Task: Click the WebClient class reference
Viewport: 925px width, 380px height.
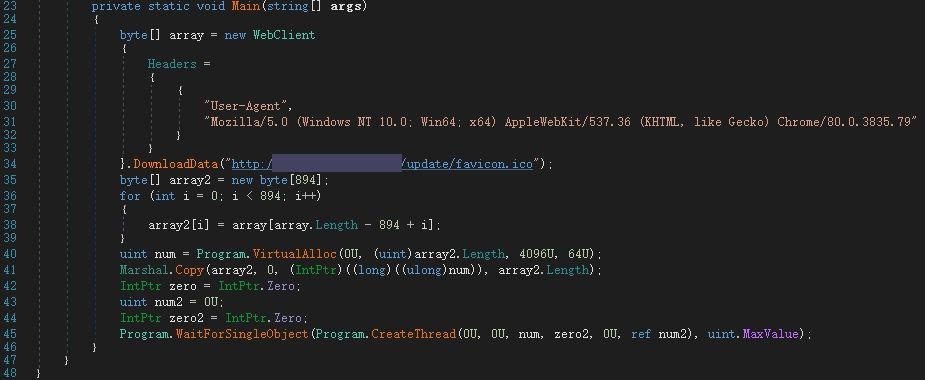Action: click(x=284, y=35)
